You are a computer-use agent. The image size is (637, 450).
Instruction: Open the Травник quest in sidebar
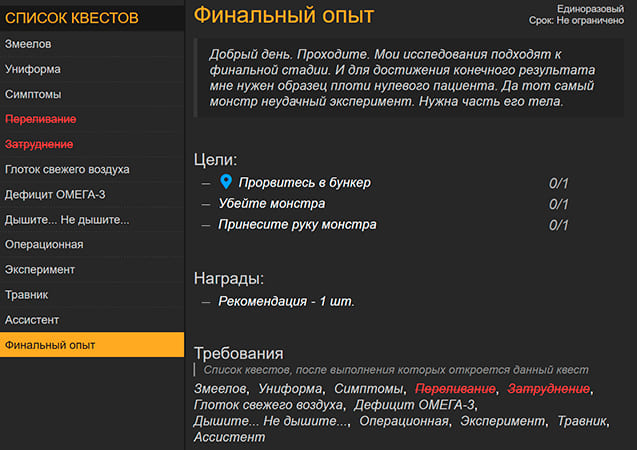[x=27, y=295]
